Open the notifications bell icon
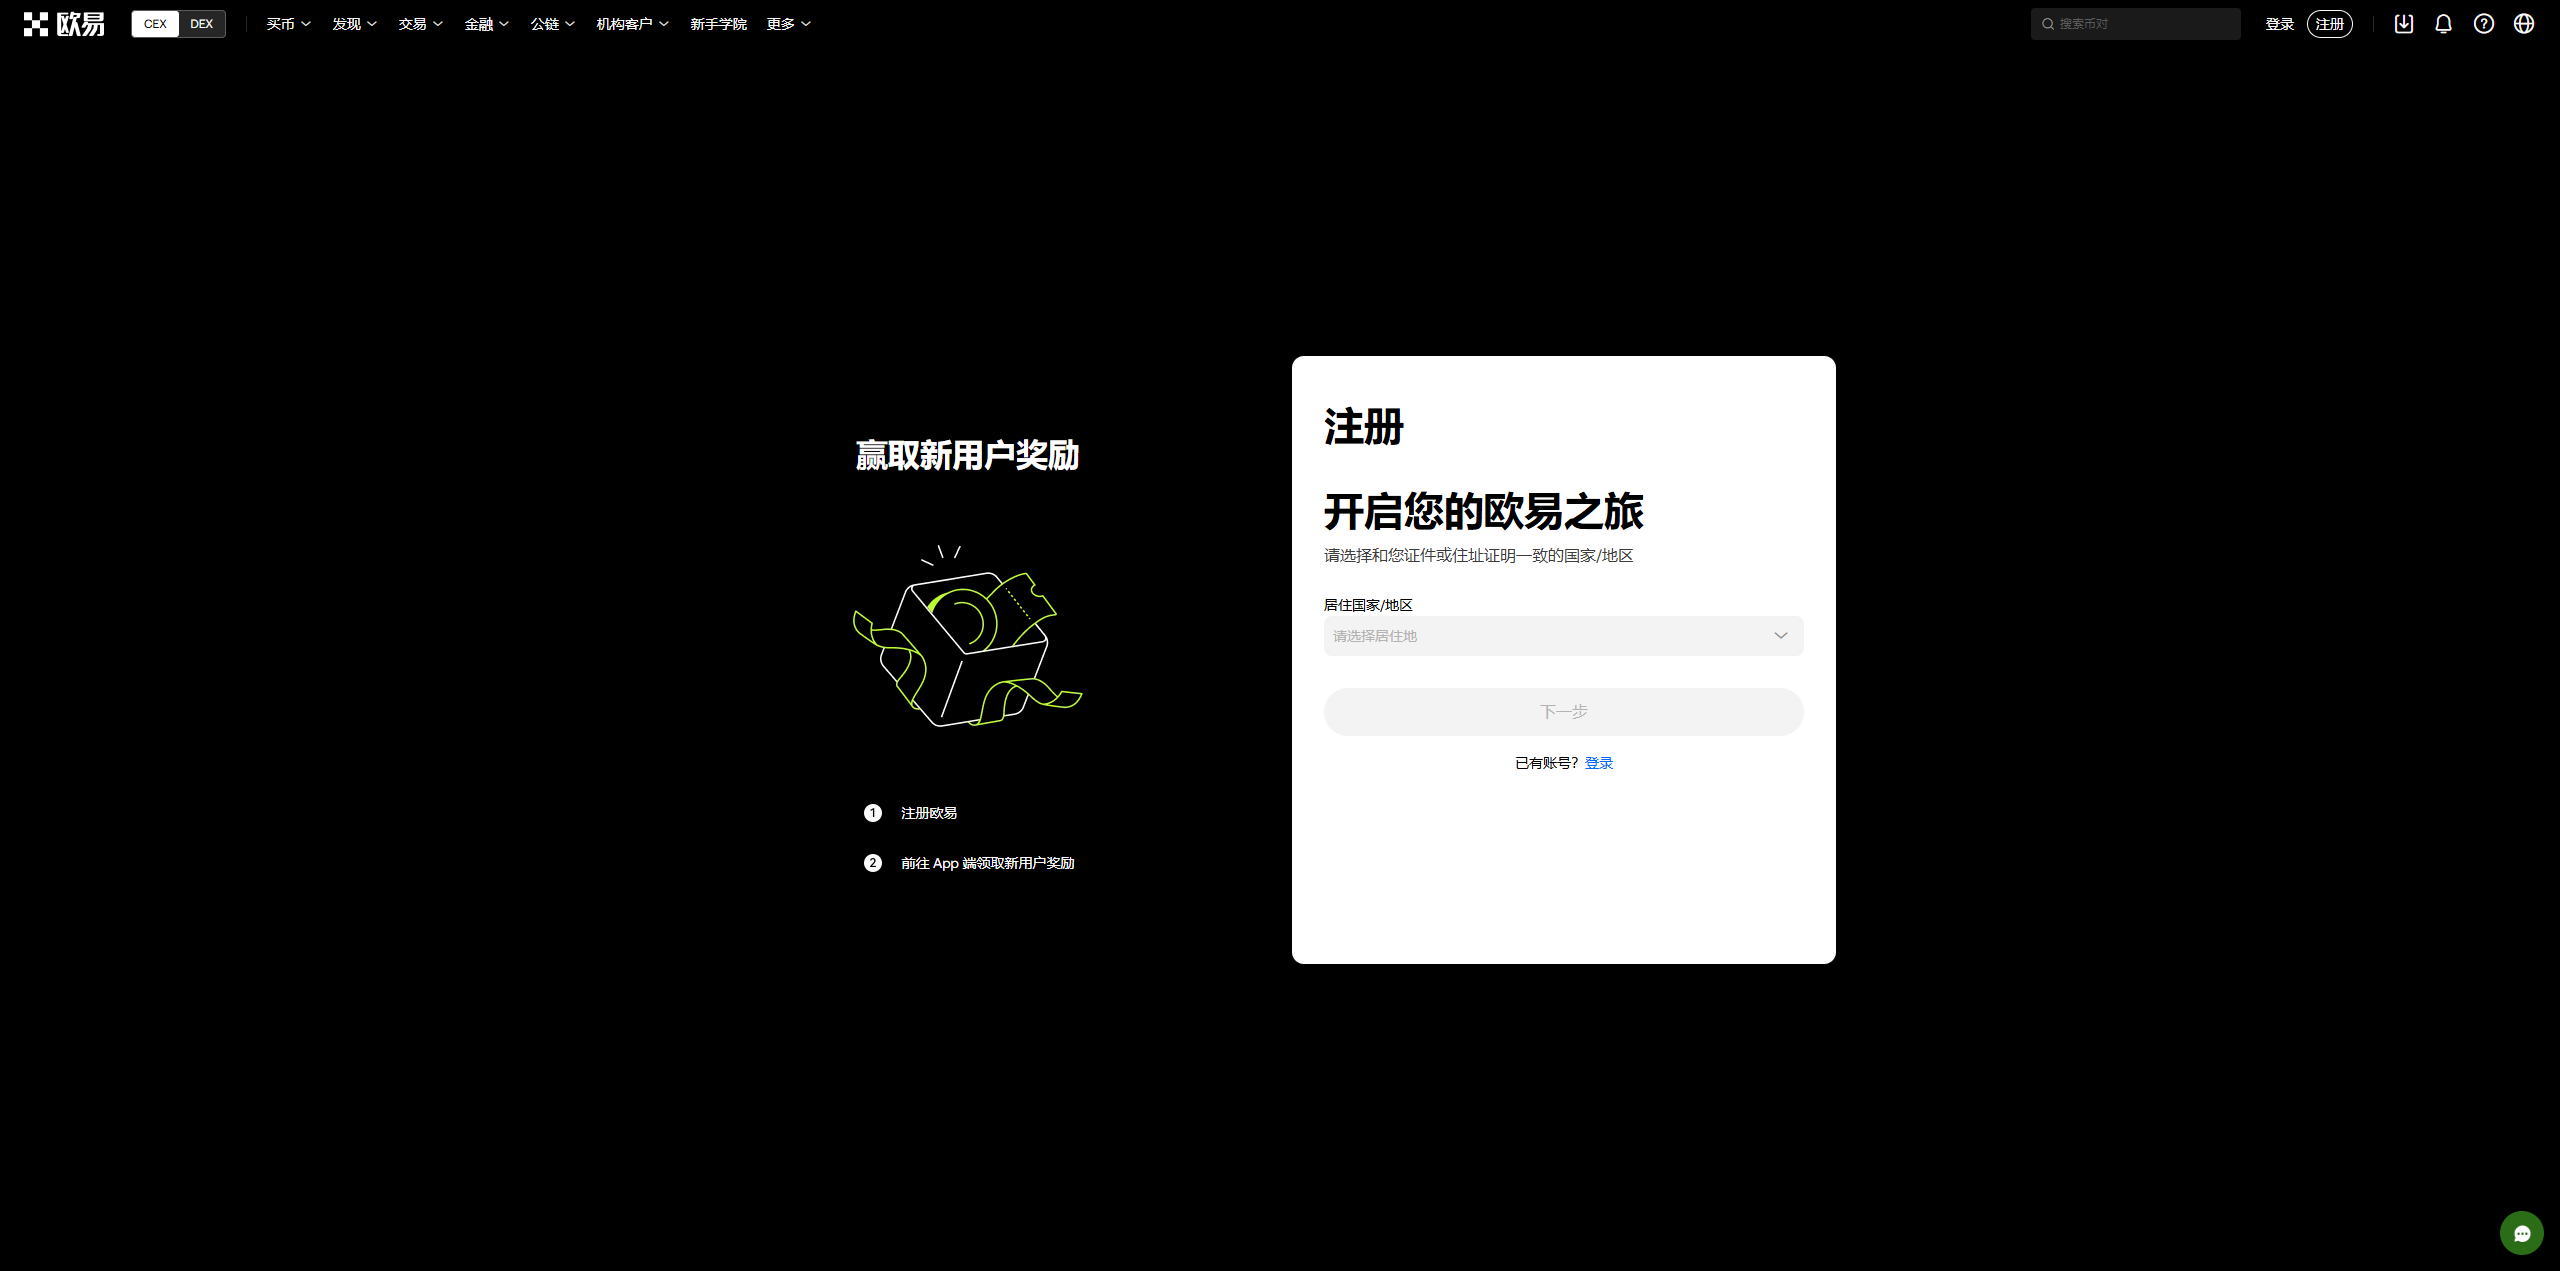Viewport: 2560px width, 1271px height. (x=2443, y=24)
